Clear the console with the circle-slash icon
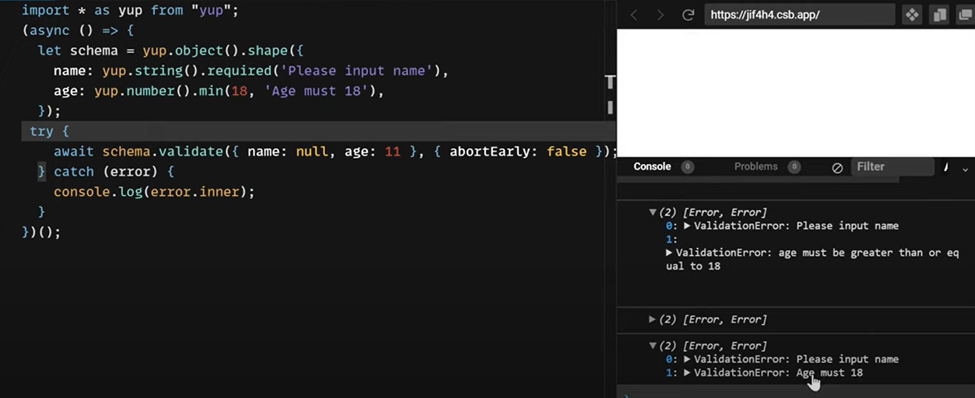This screenshot has width=975, height=398. (x=837, y=167)
